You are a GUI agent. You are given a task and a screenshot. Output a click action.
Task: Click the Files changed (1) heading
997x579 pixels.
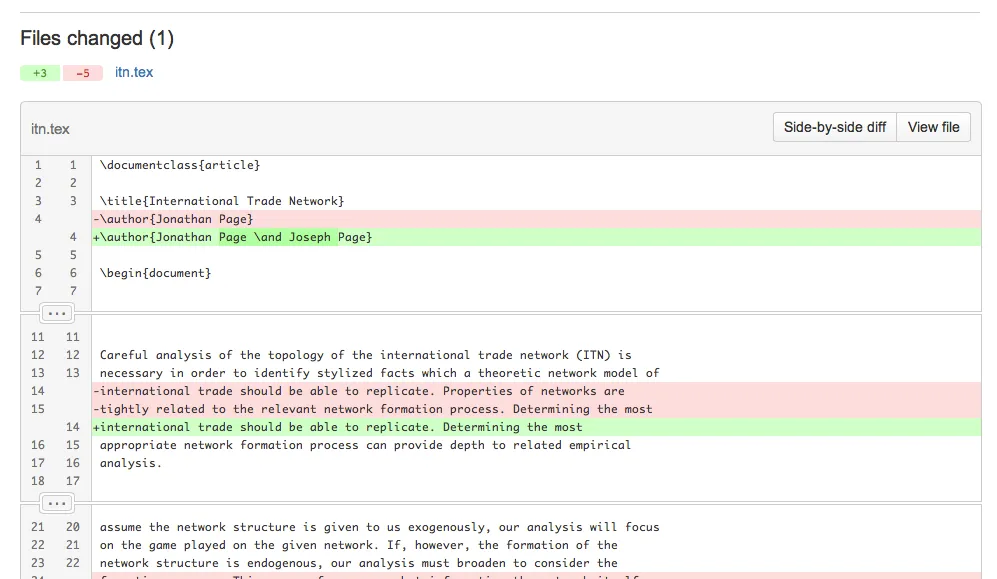[97, 39]
